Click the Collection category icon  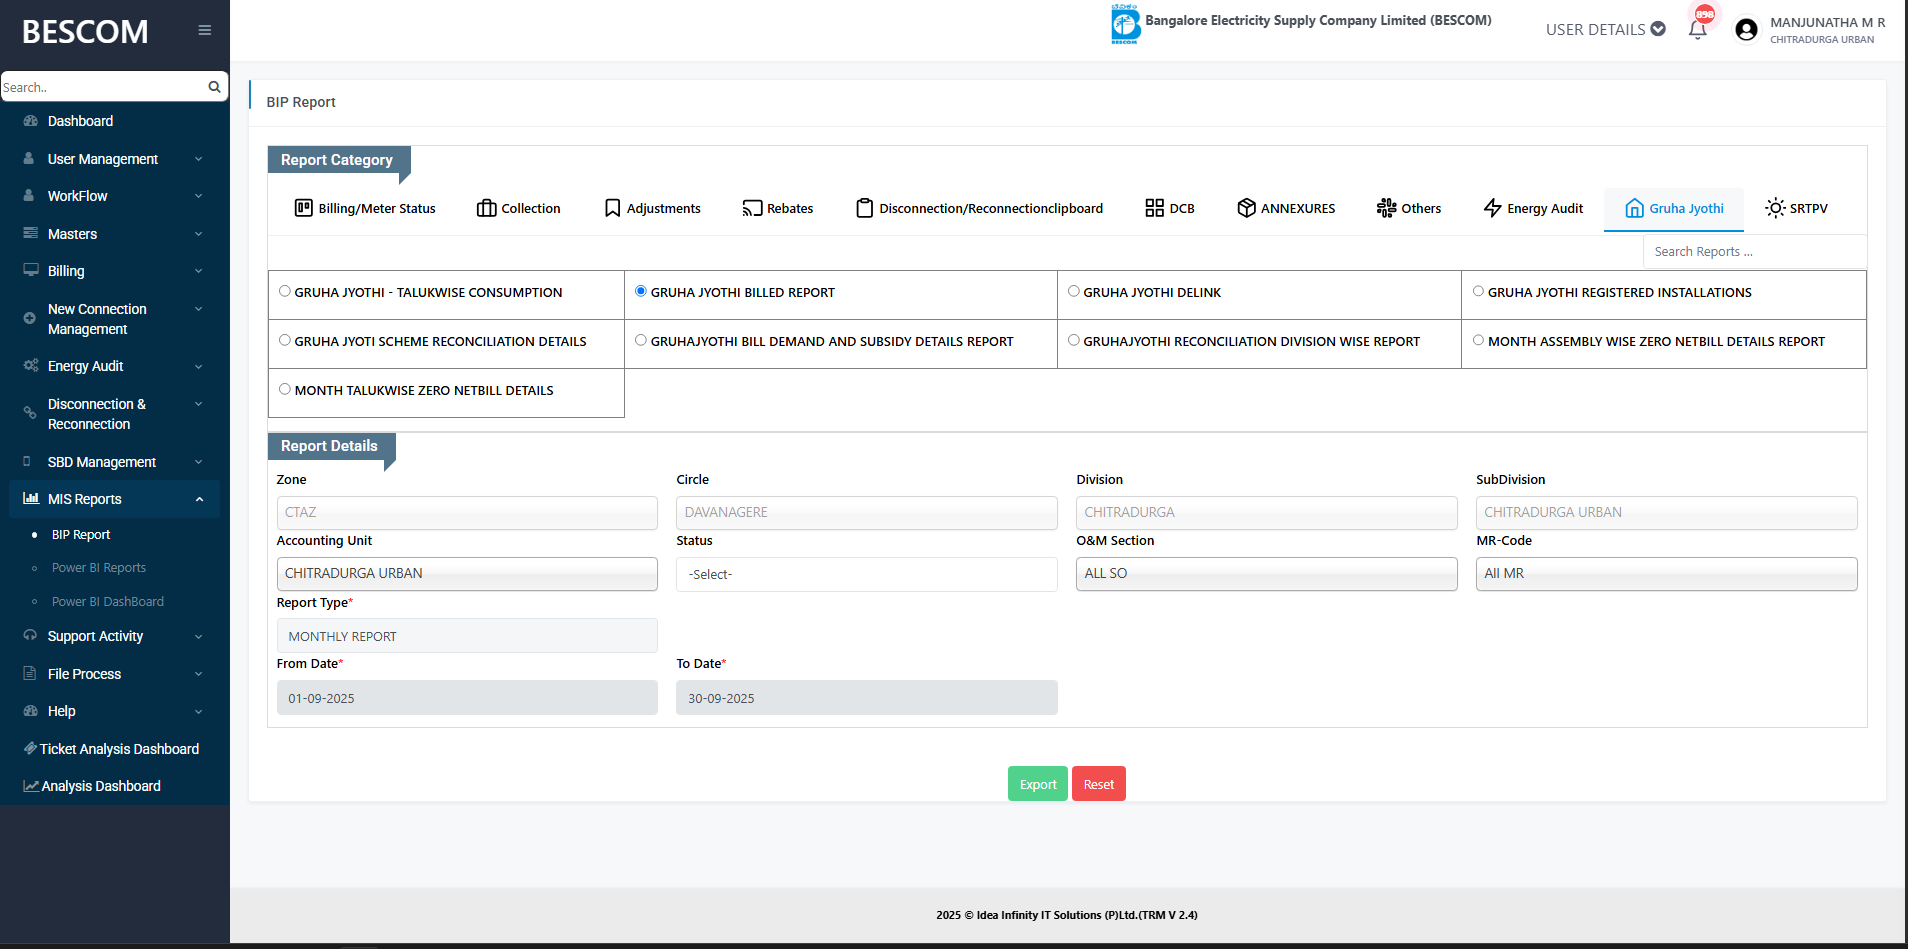coord(487,208)
